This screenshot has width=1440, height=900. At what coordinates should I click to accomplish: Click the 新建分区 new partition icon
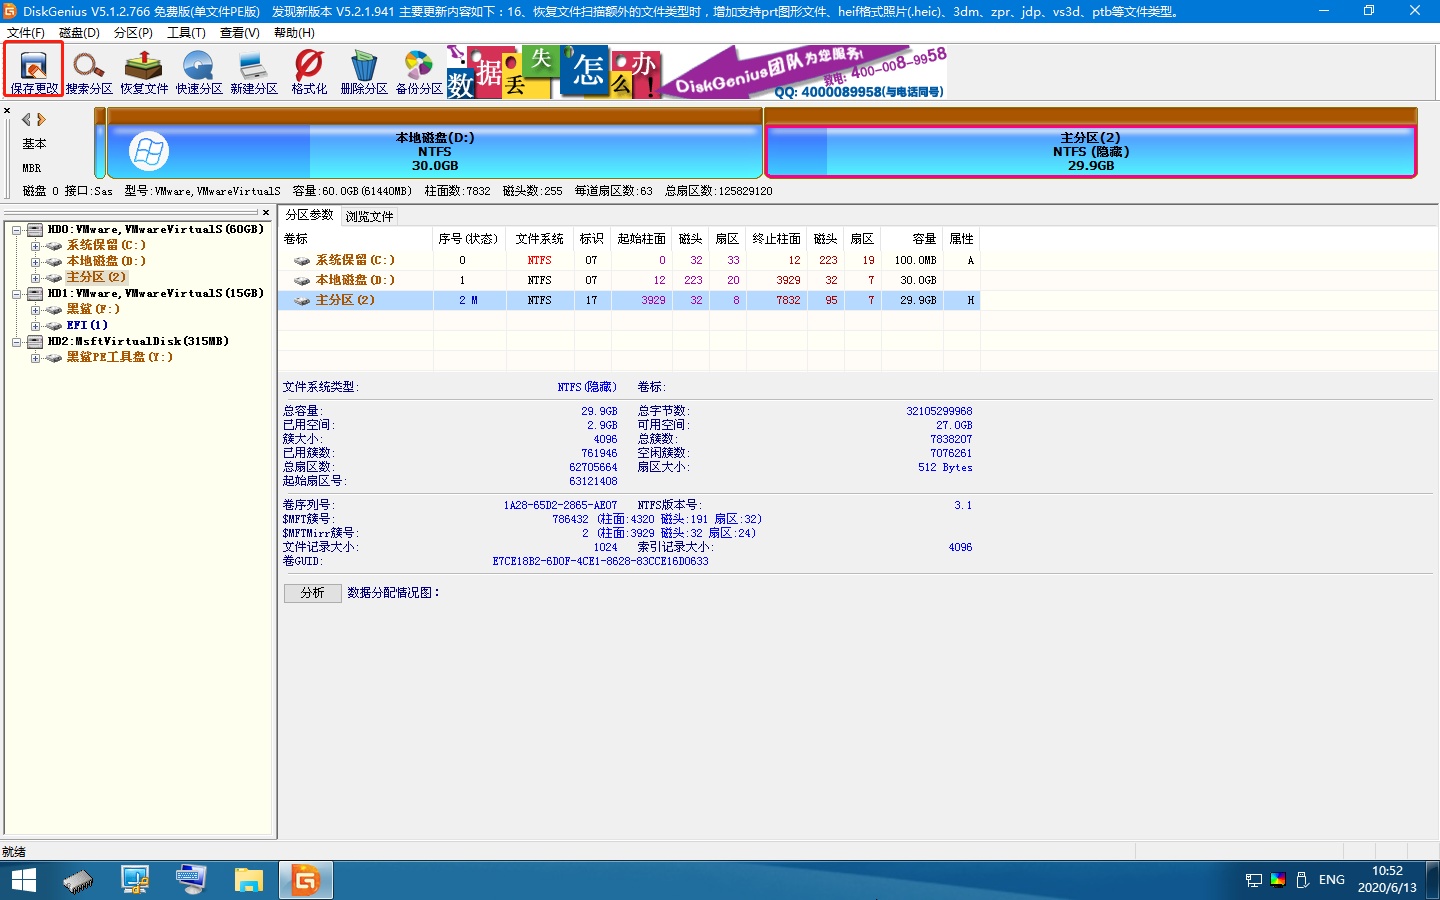click(x=254, y=70)
